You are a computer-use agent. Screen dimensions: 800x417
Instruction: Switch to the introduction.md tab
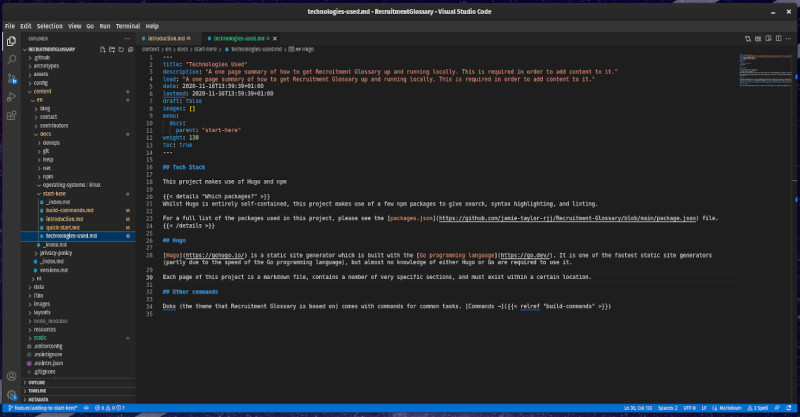(x=166, y=38)
